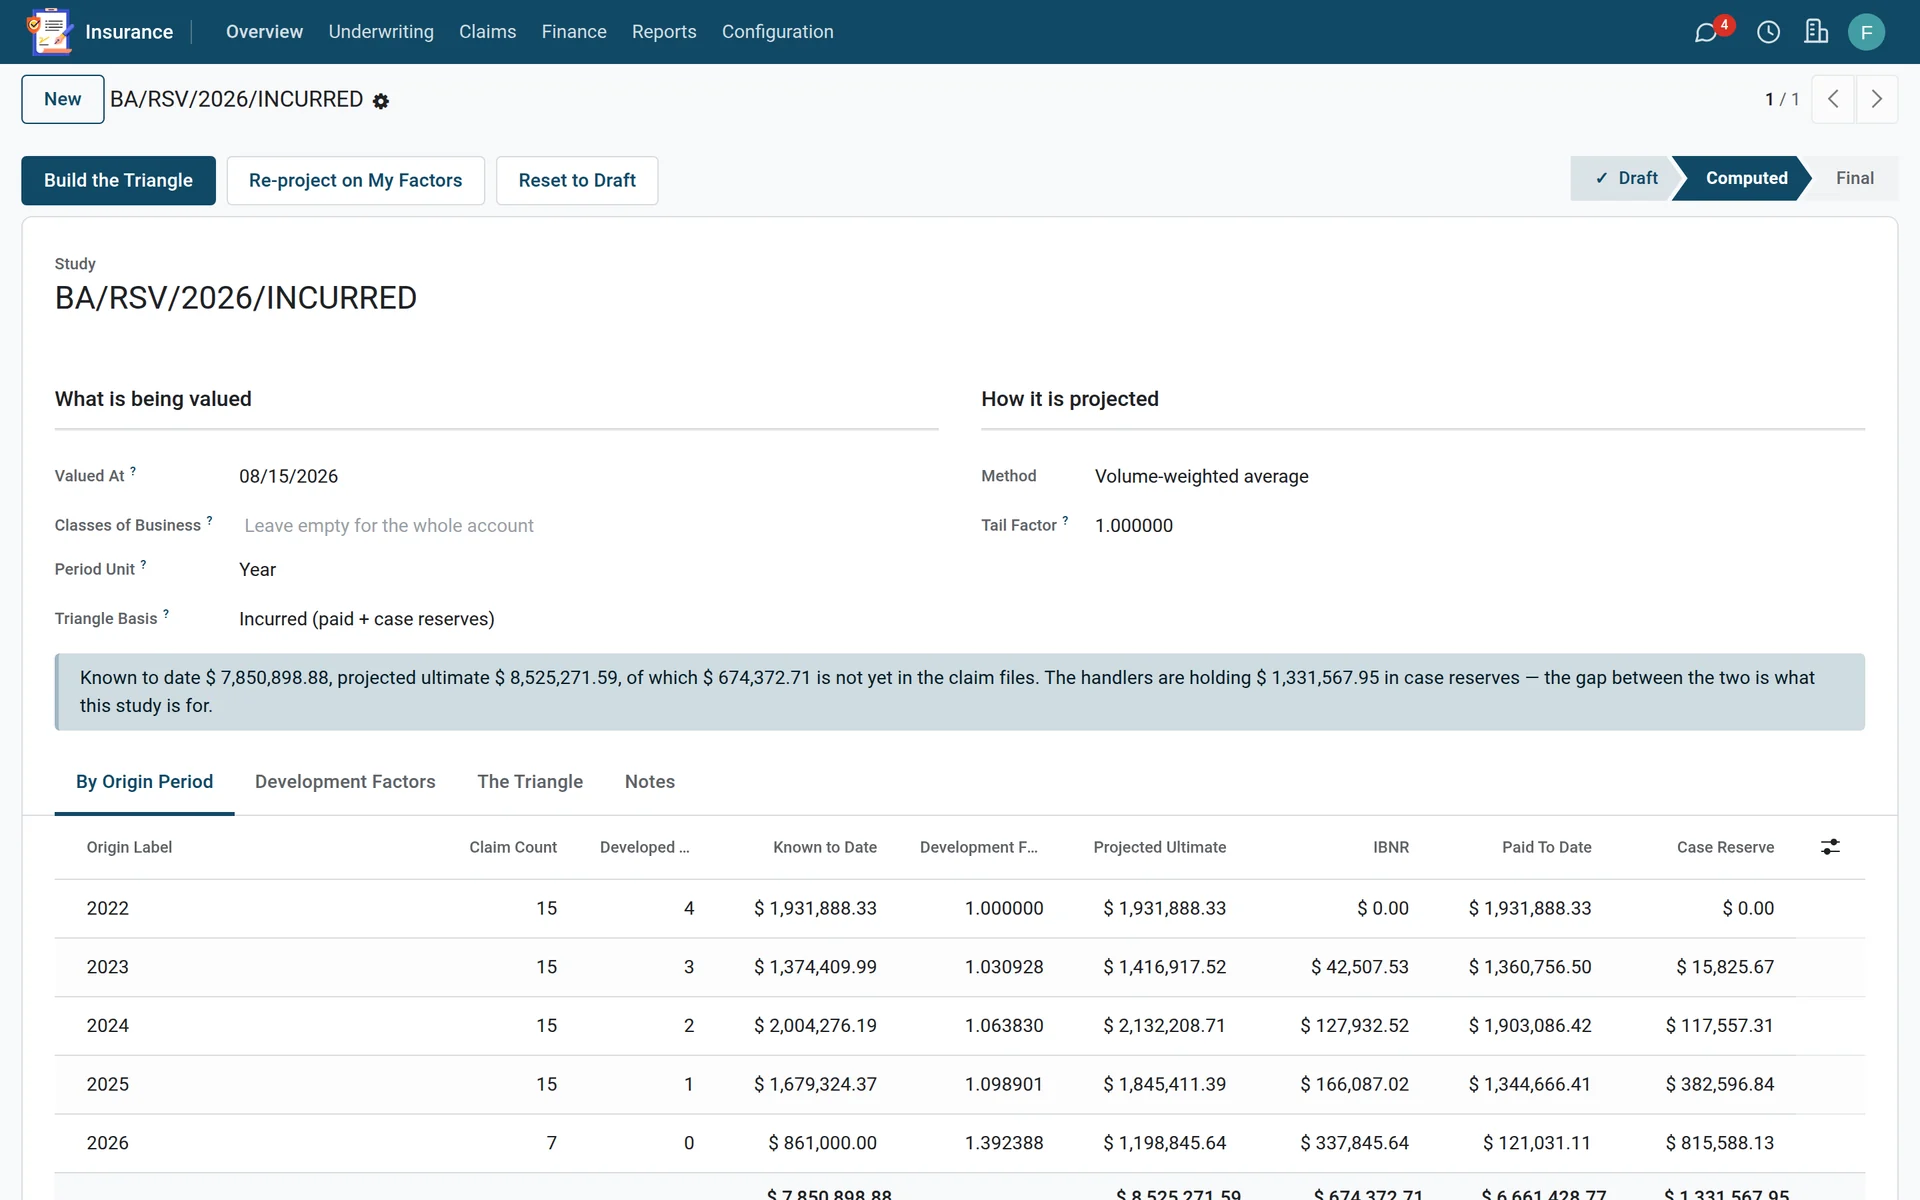The image size is (1920, 1200).
Task: Select the Draft status stage
Action: [1625, 178]
